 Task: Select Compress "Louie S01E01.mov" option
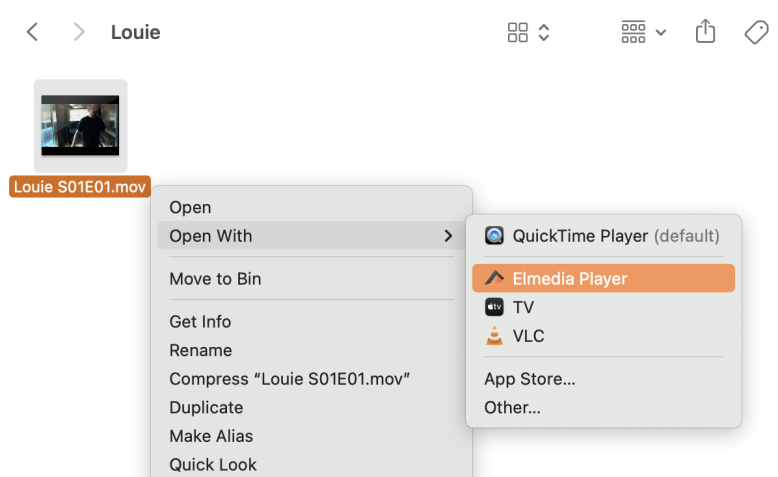point(290,379)
